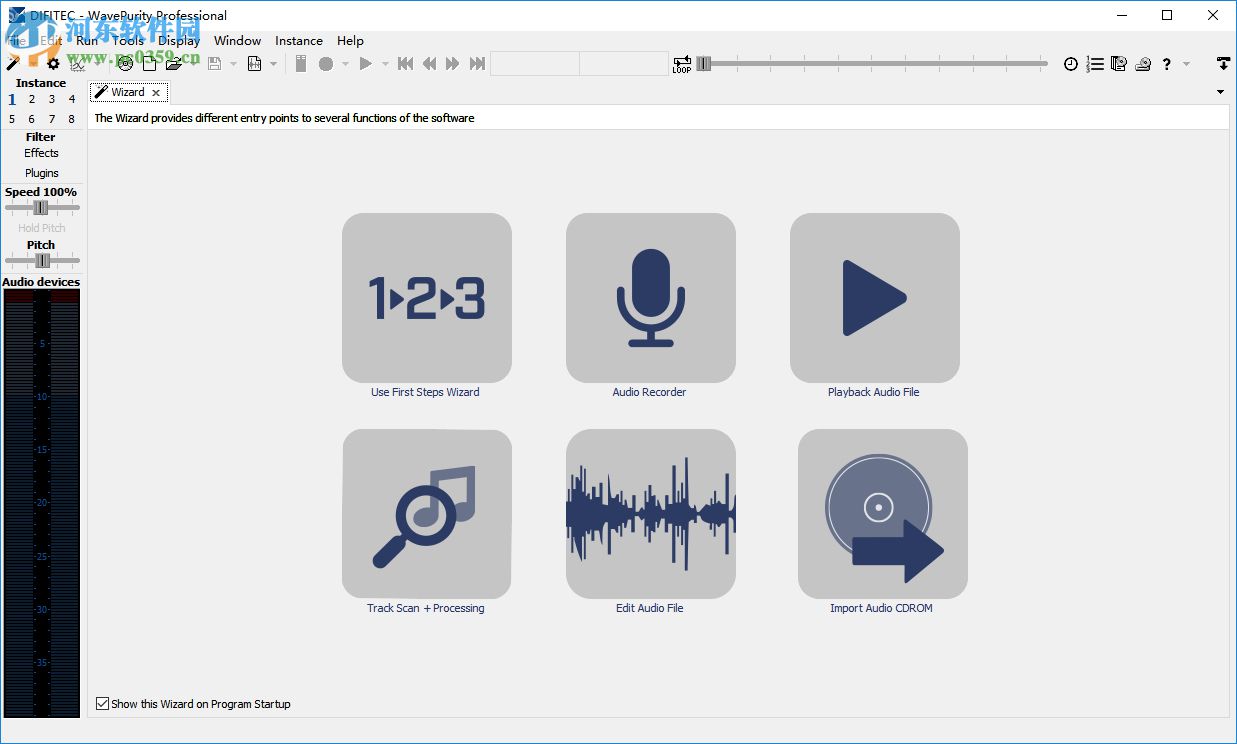Uncheck Show this Wizard on Program Startup

coord(102,703)
